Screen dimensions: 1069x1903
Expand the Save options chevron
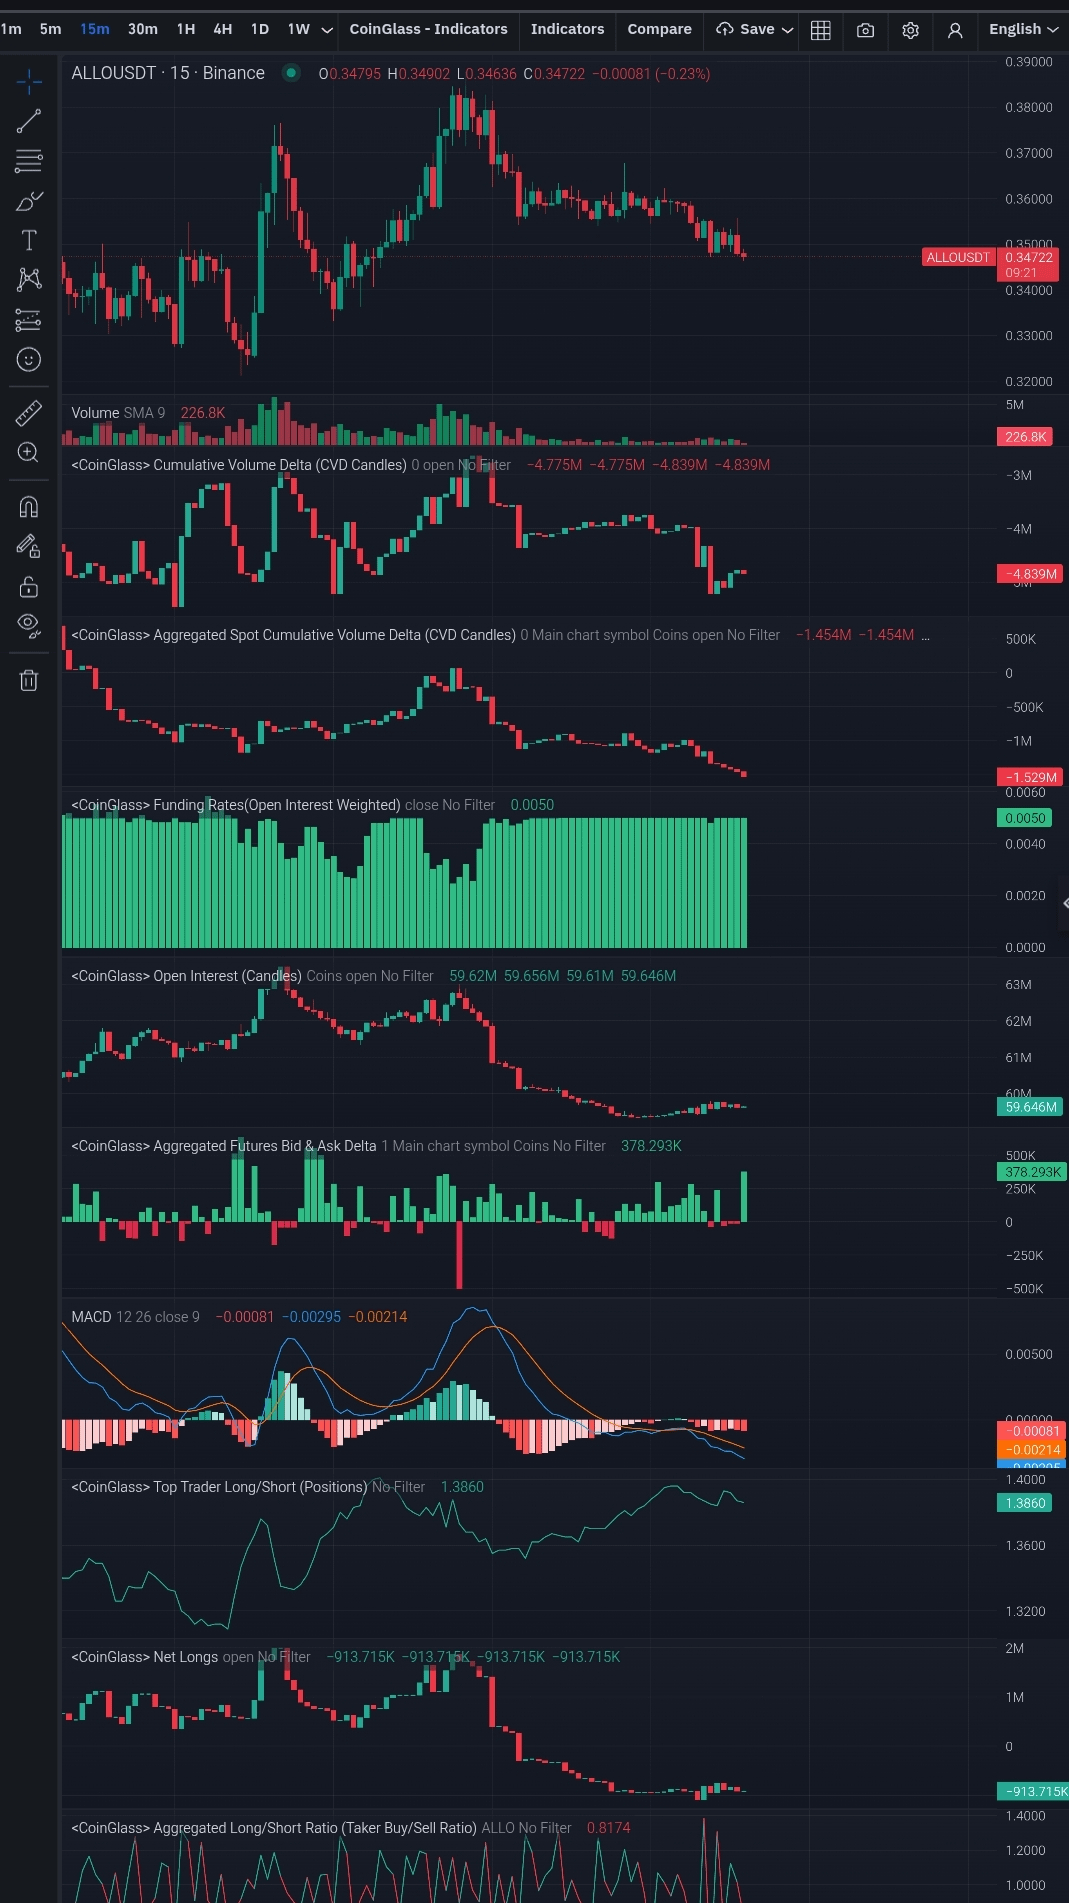point(788,30)
